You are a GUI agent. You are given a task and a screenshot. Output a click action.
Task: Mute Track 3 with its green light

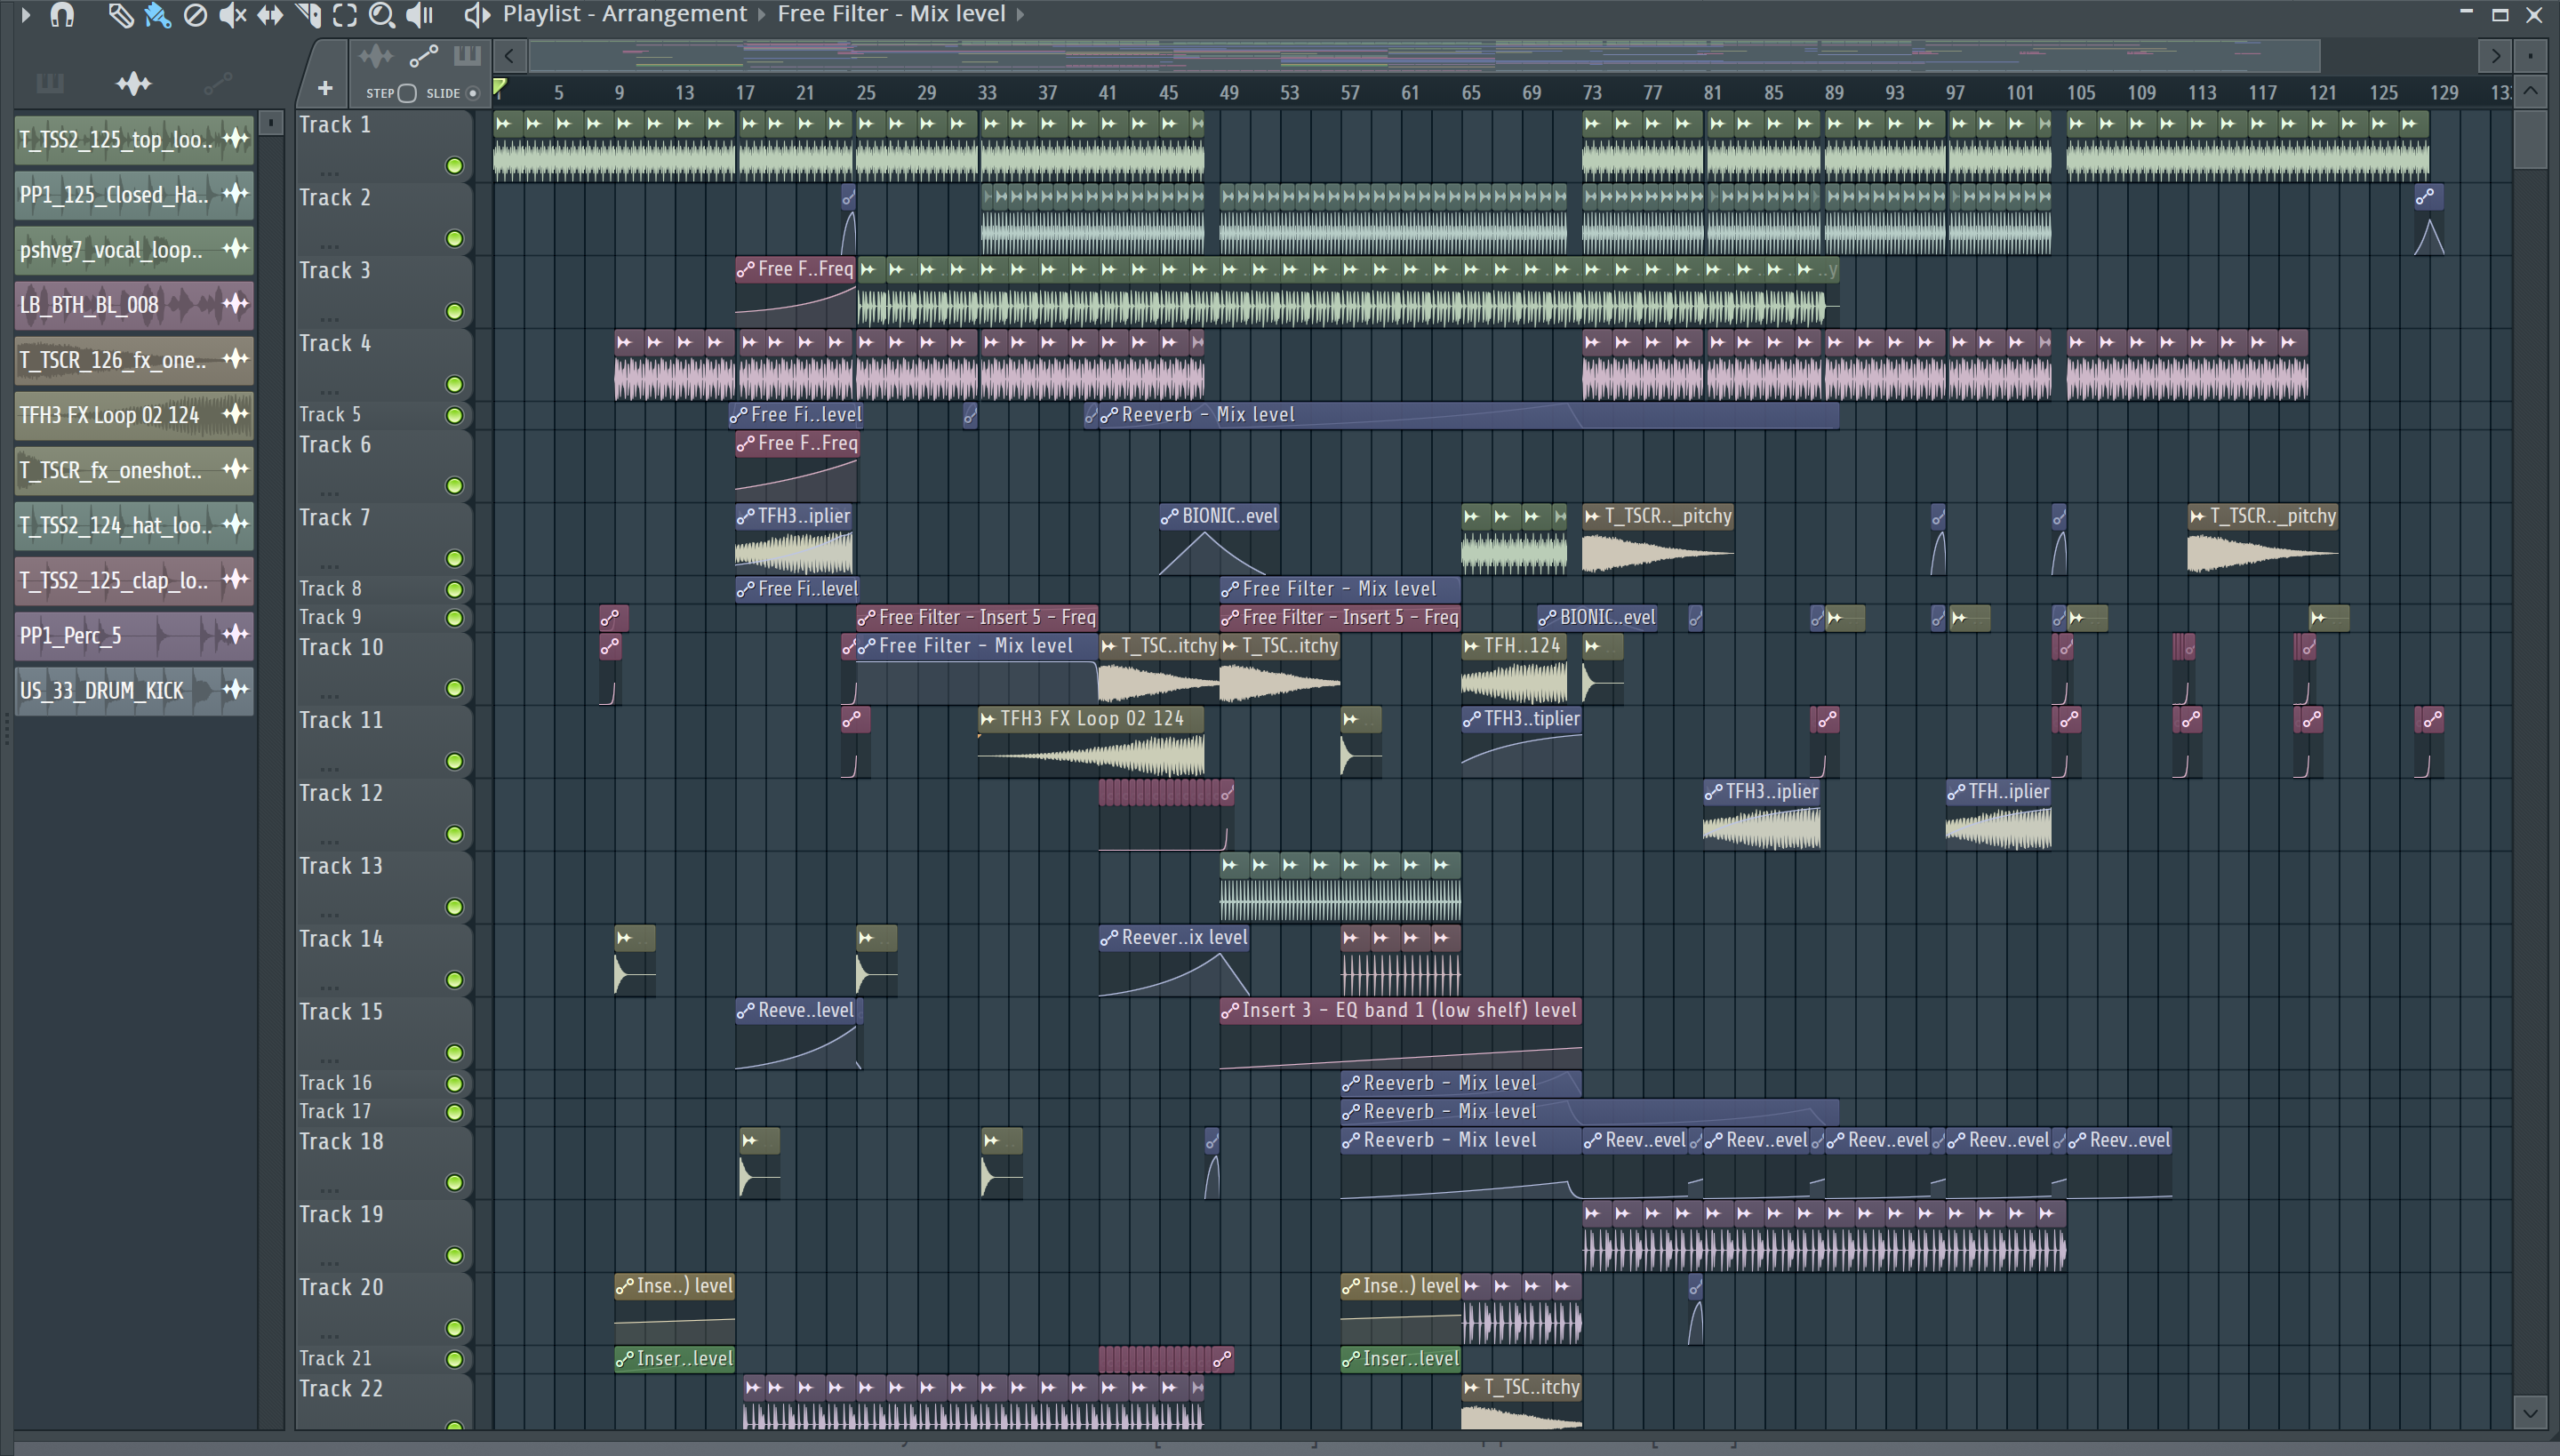454,312
